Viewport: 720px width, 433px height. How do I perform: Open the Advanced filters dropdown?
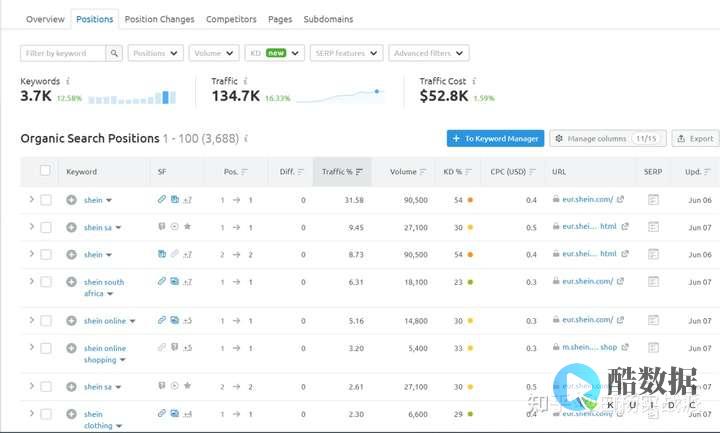pos(429,53)
